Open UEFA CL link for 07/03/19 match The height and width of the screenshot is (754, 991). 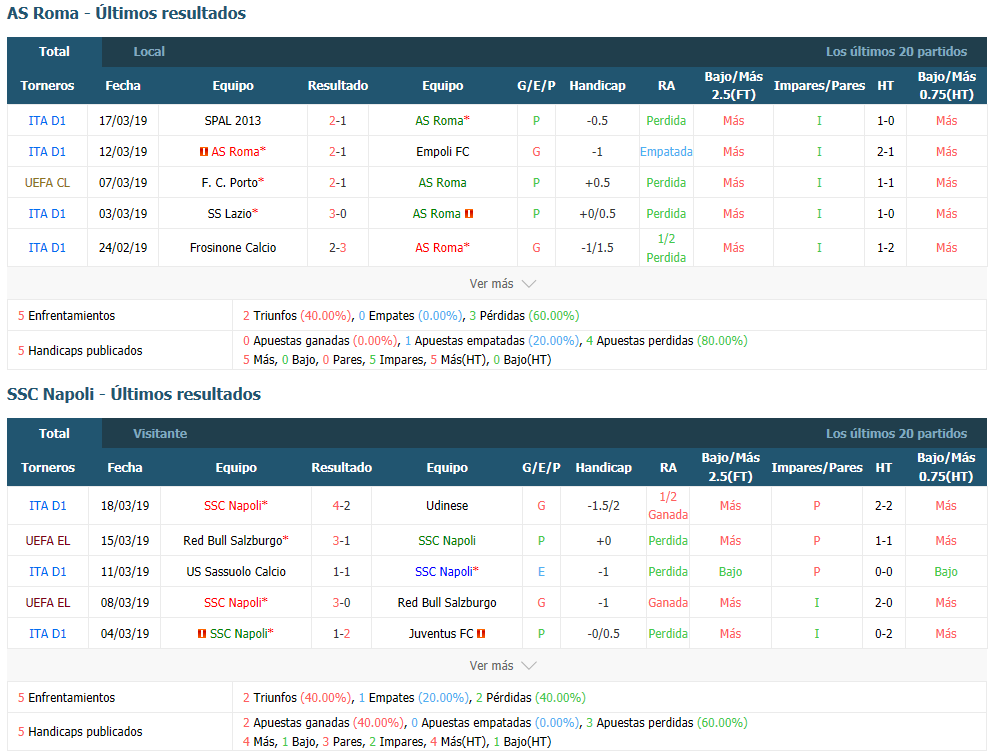(x=47, y=183)
